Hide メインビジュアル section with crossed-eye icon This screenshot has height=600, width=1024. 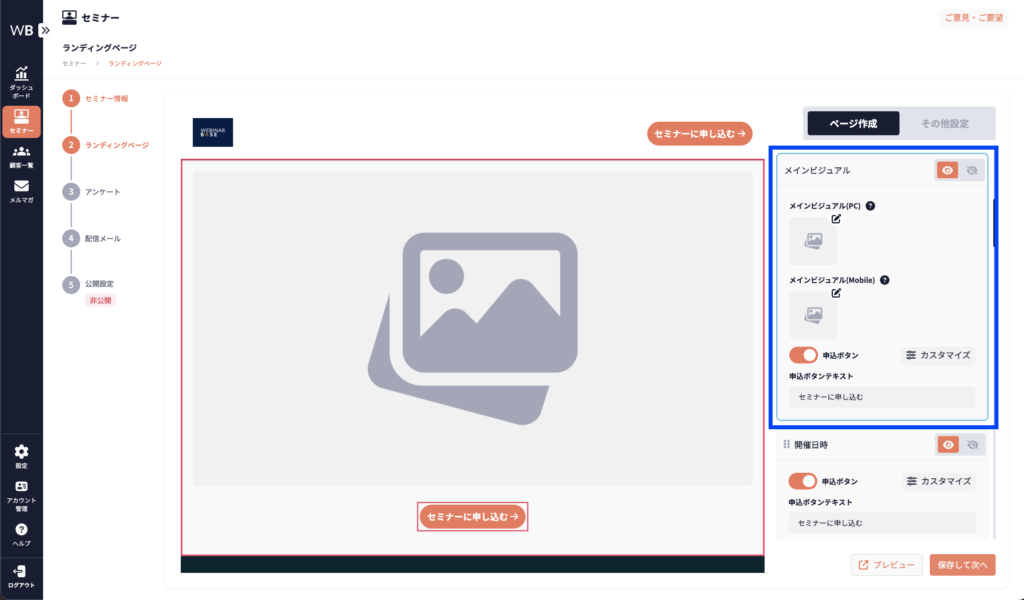971,171
